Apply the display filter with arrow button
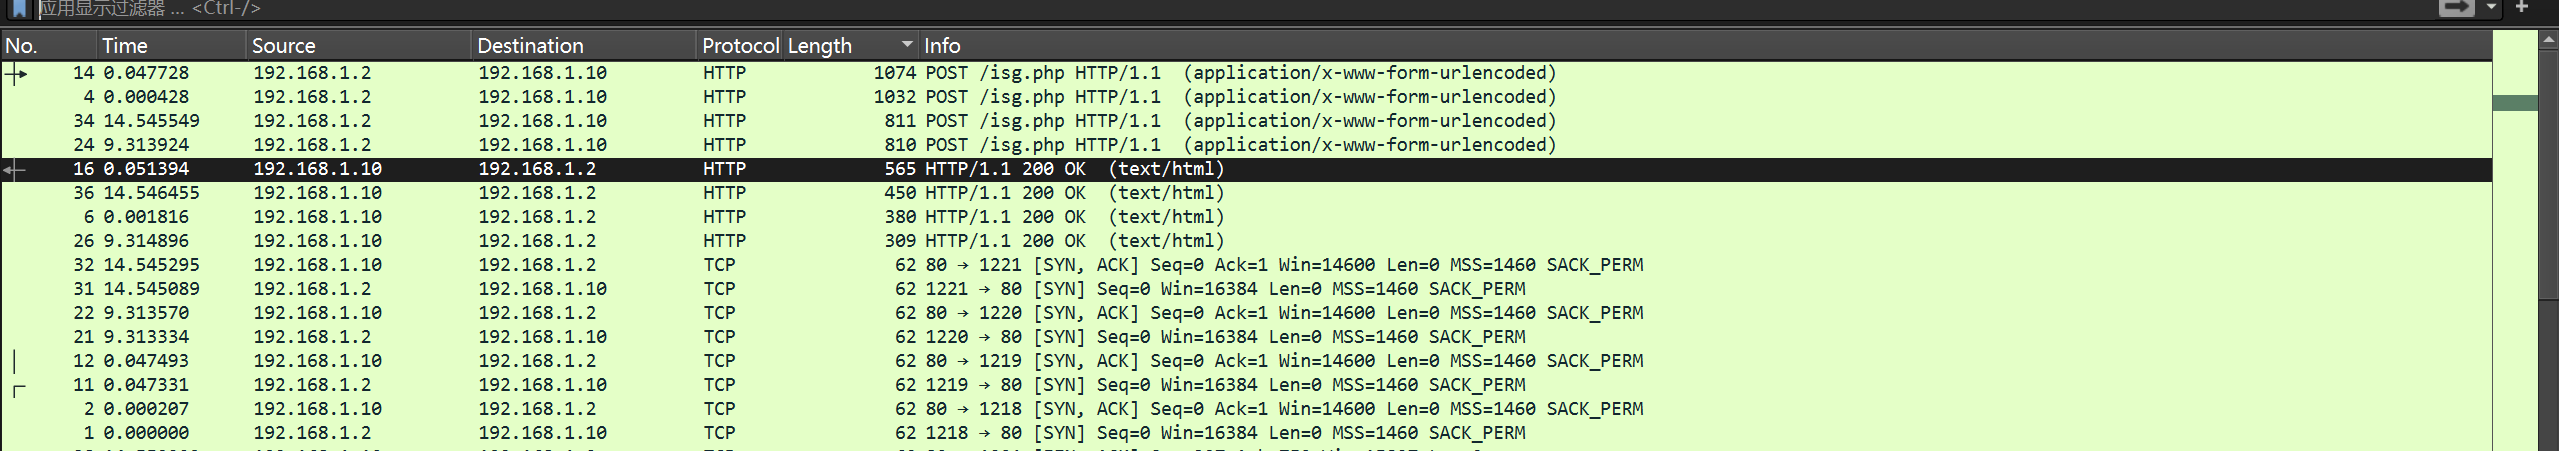2559x451 pixels. click(x=2456, y=7)
